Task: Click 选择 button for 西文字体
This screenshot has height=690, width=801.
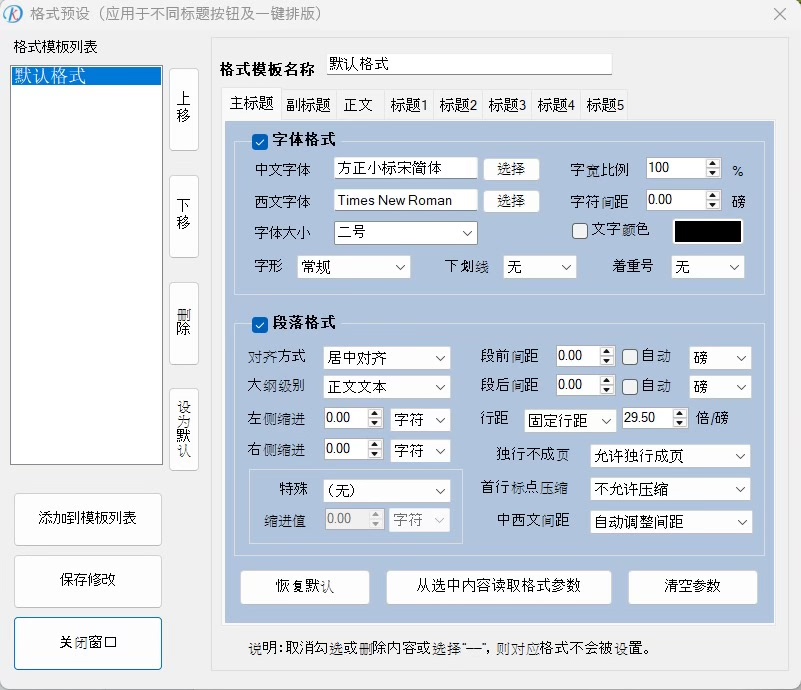Action: pos(511,201)
